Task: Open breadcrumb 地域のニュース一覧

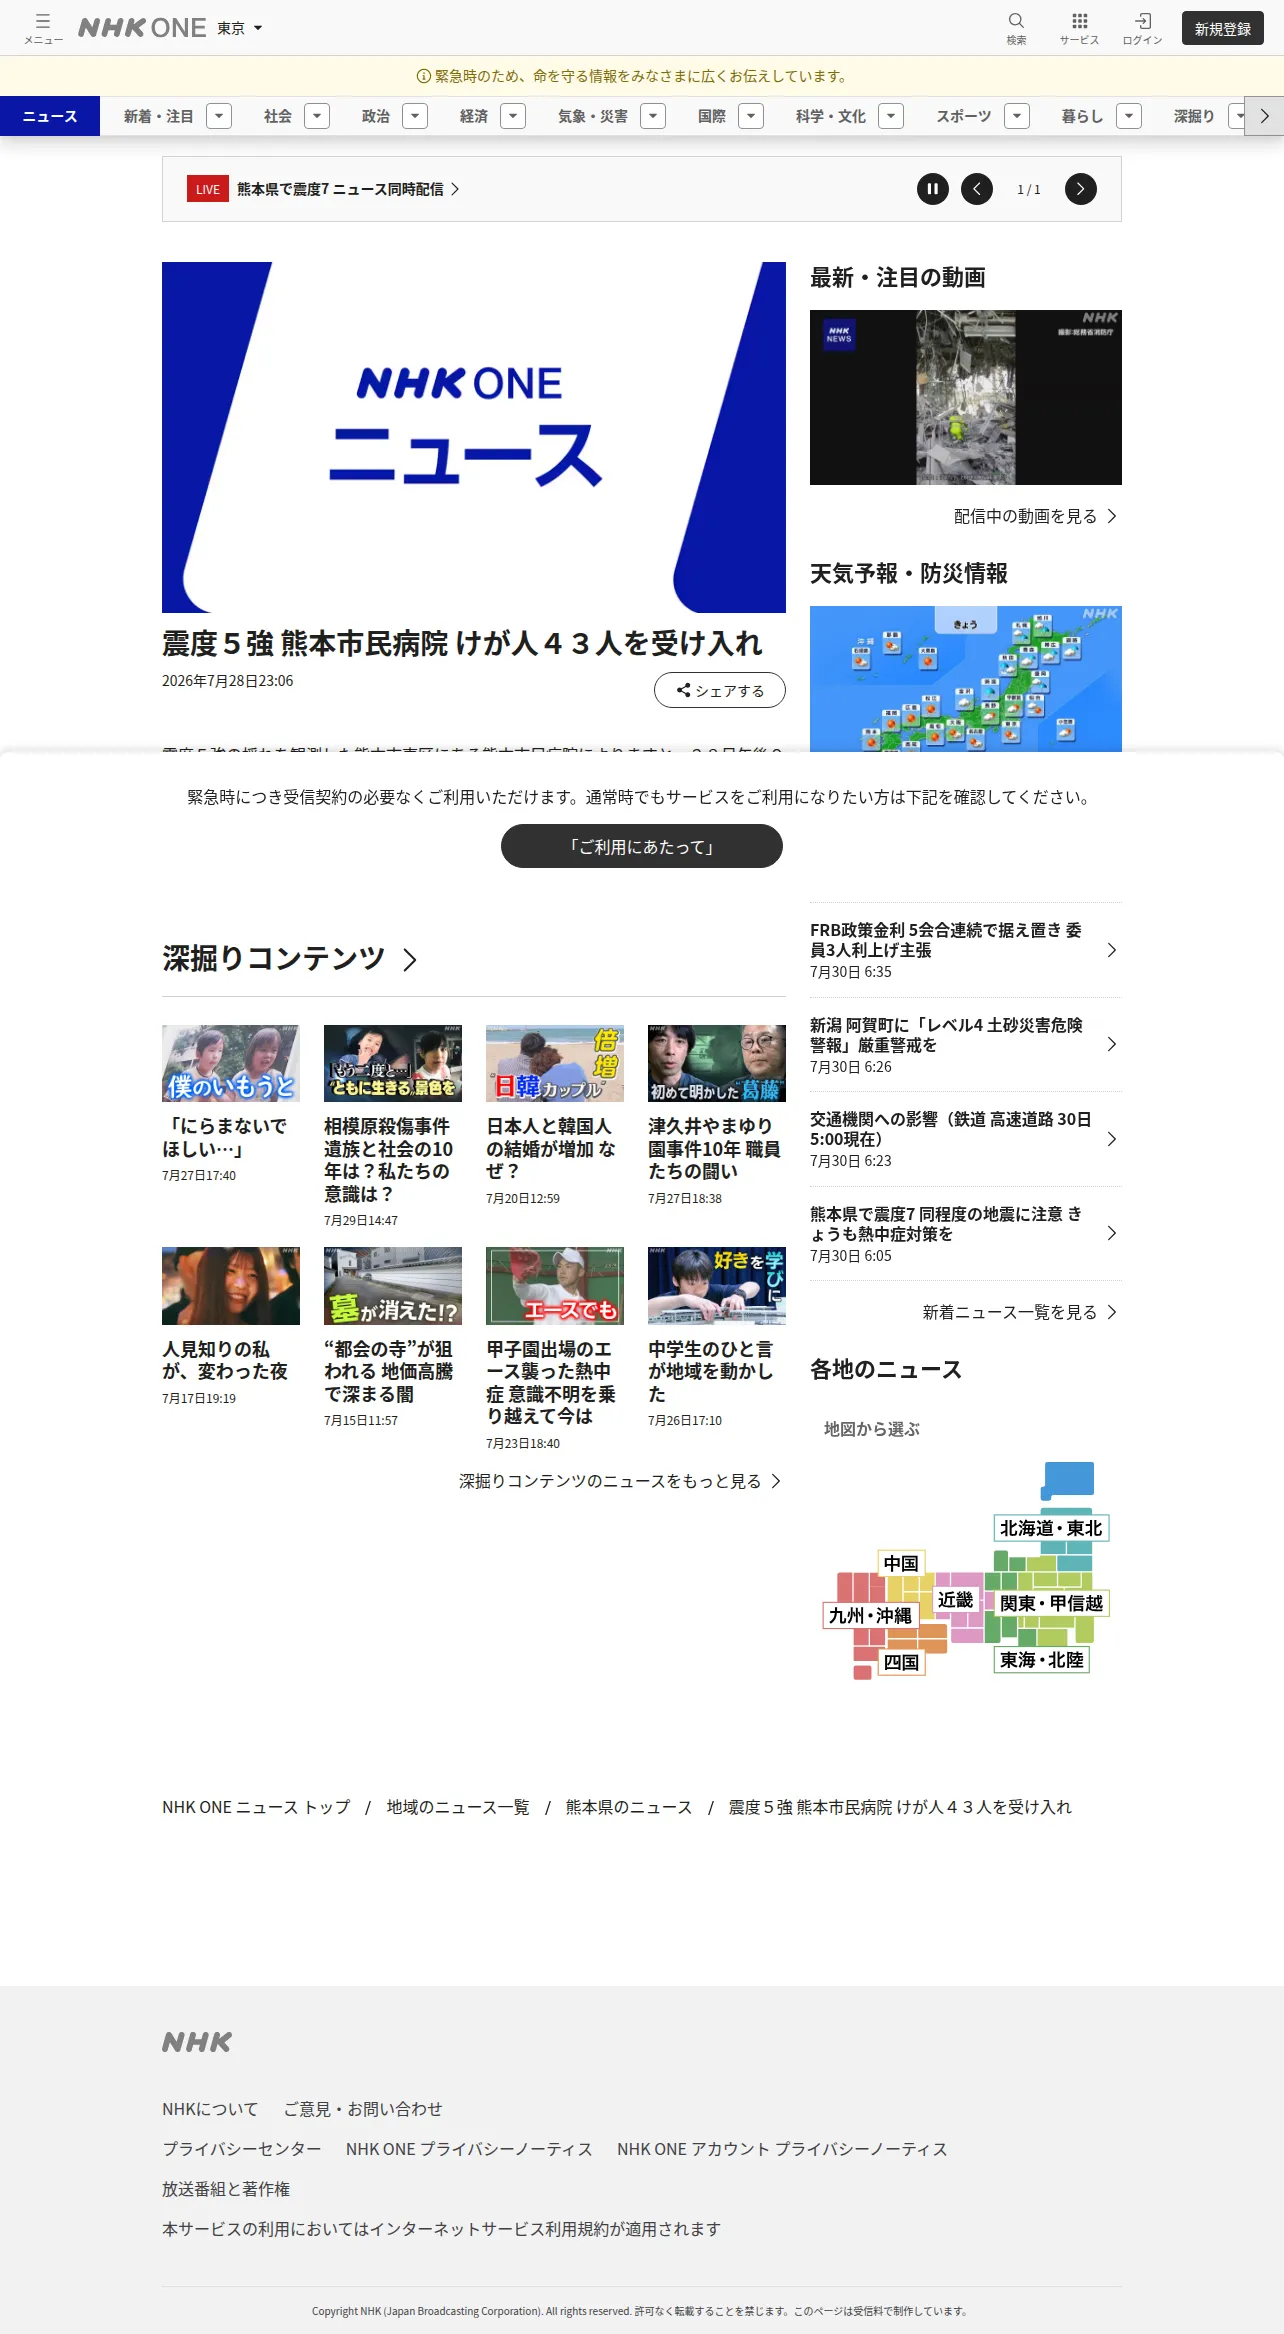Action: [458, 1807]
